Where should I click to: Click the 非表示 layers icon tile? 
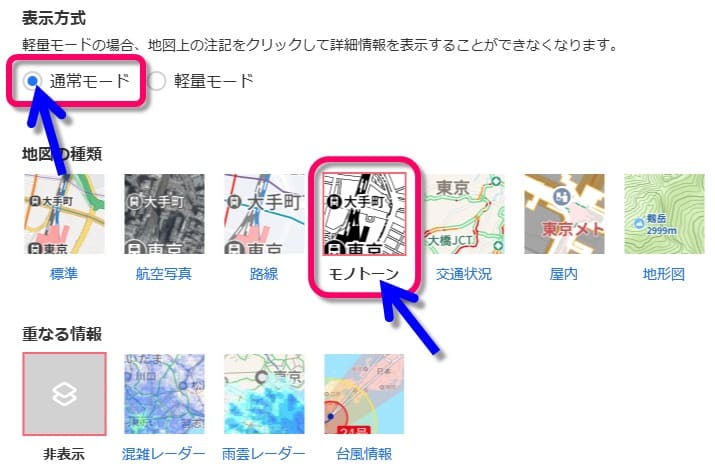point(64,394)
